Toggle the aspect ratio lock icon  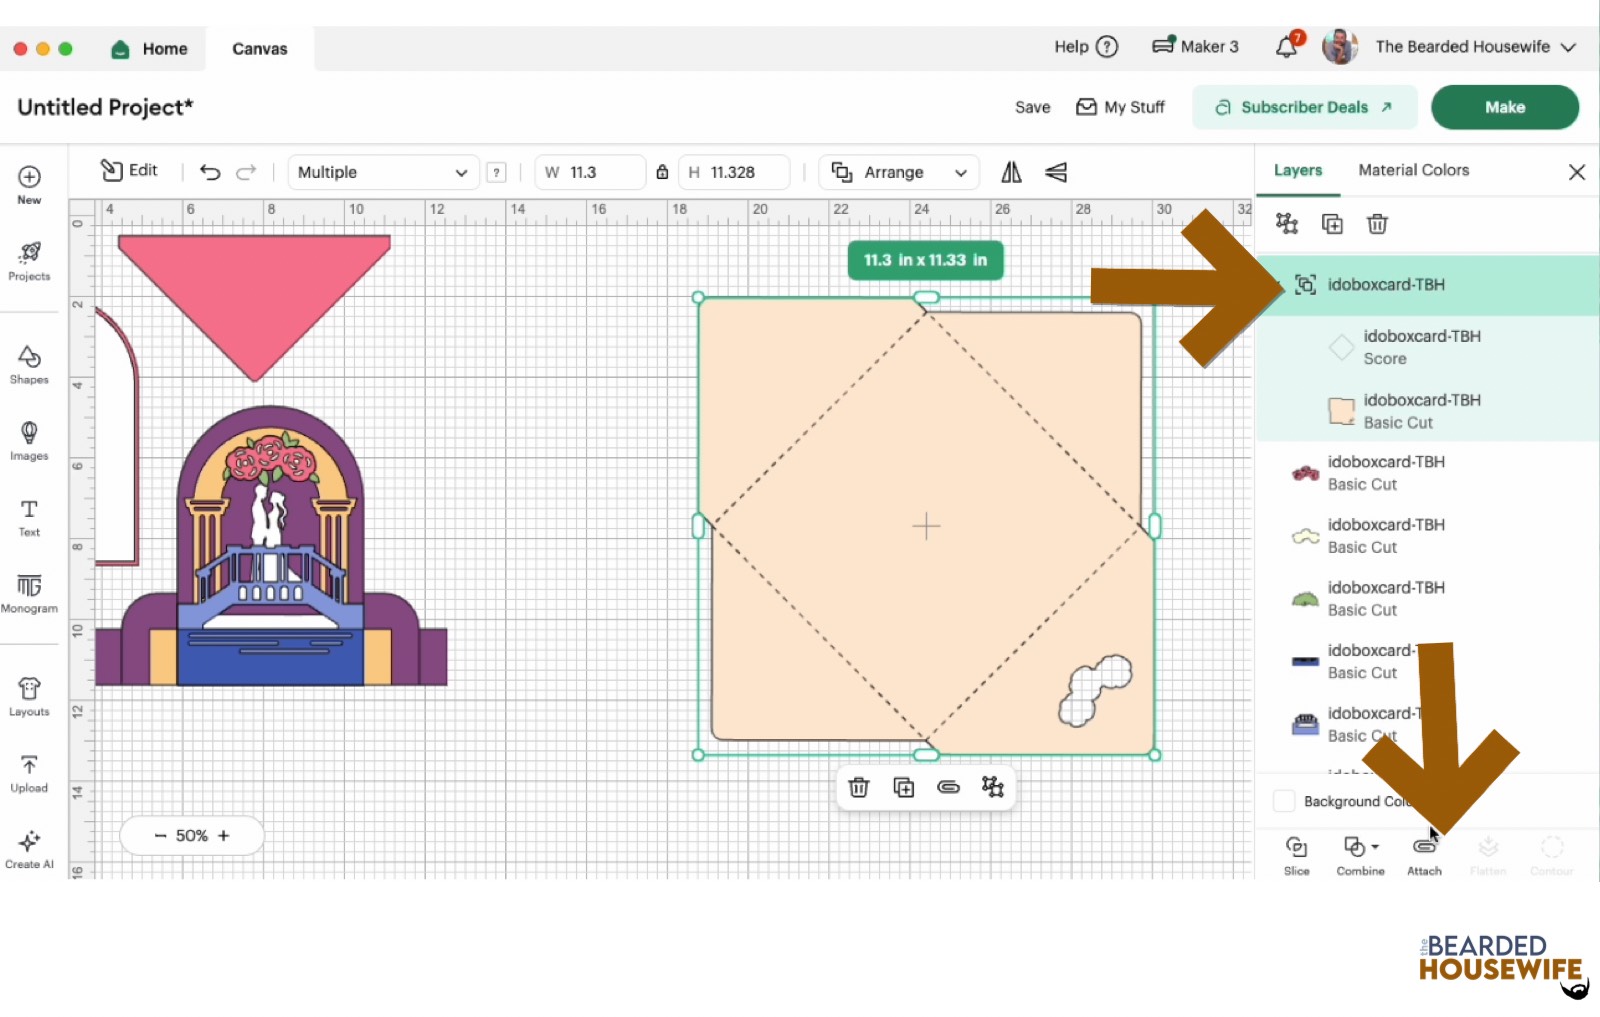pyautogui.click(x=662, y=172)
